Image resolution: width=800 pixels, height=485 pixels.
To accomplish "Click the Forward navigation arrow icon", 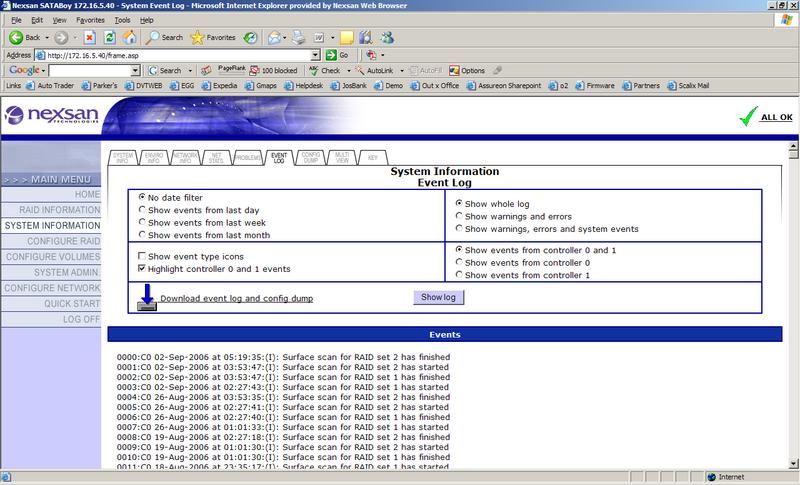I will point(61,37).
